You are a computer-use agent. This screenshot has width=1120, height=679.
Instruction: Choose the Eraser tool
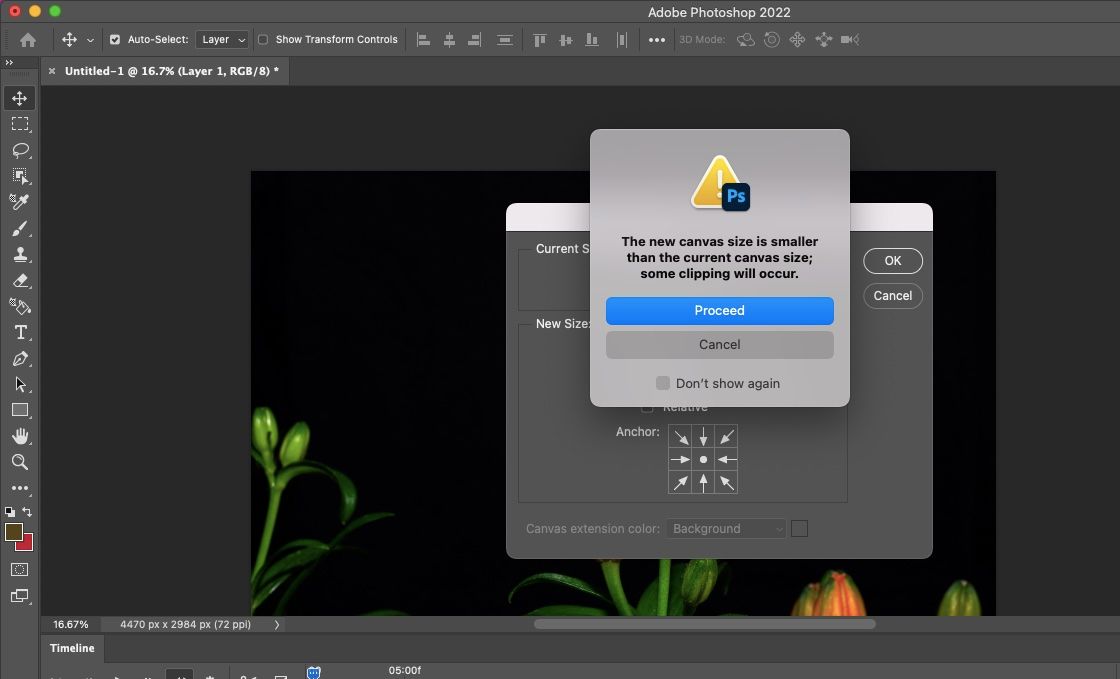click(20, 281)
